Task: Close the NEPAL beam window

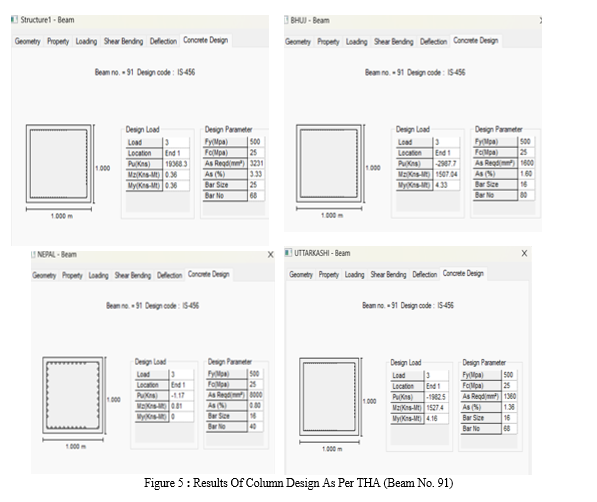Action: point(270,254)
